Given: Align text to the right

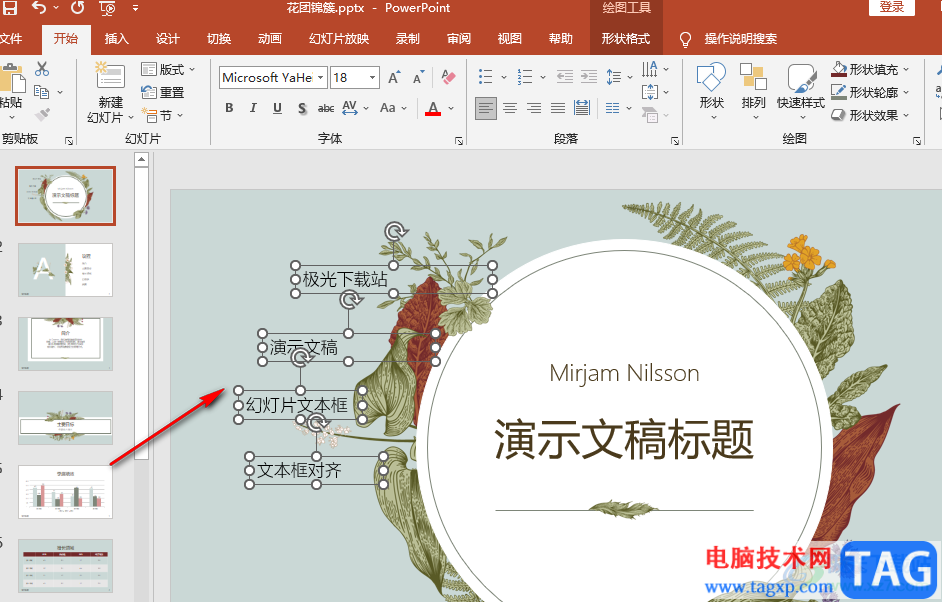Looking at the screenshot, I should tap(534, 108).
